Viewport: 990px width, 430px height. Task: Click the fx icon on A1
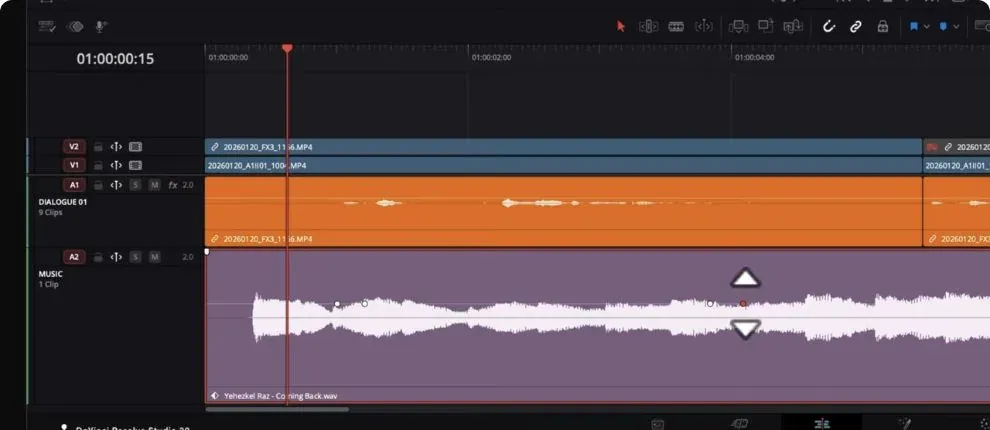tap(172, 185)
